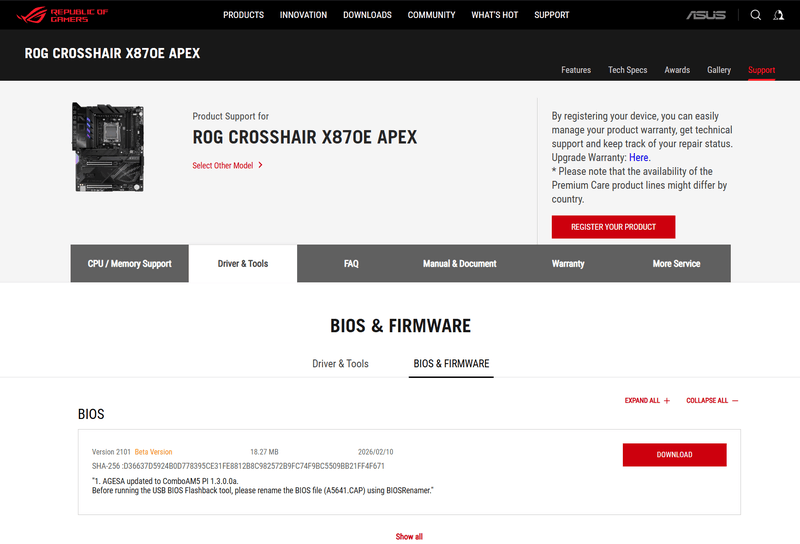Open the PRODUCTS menu
The height and width of the screenshot is (544, 800).
click(x=243, y=15)
